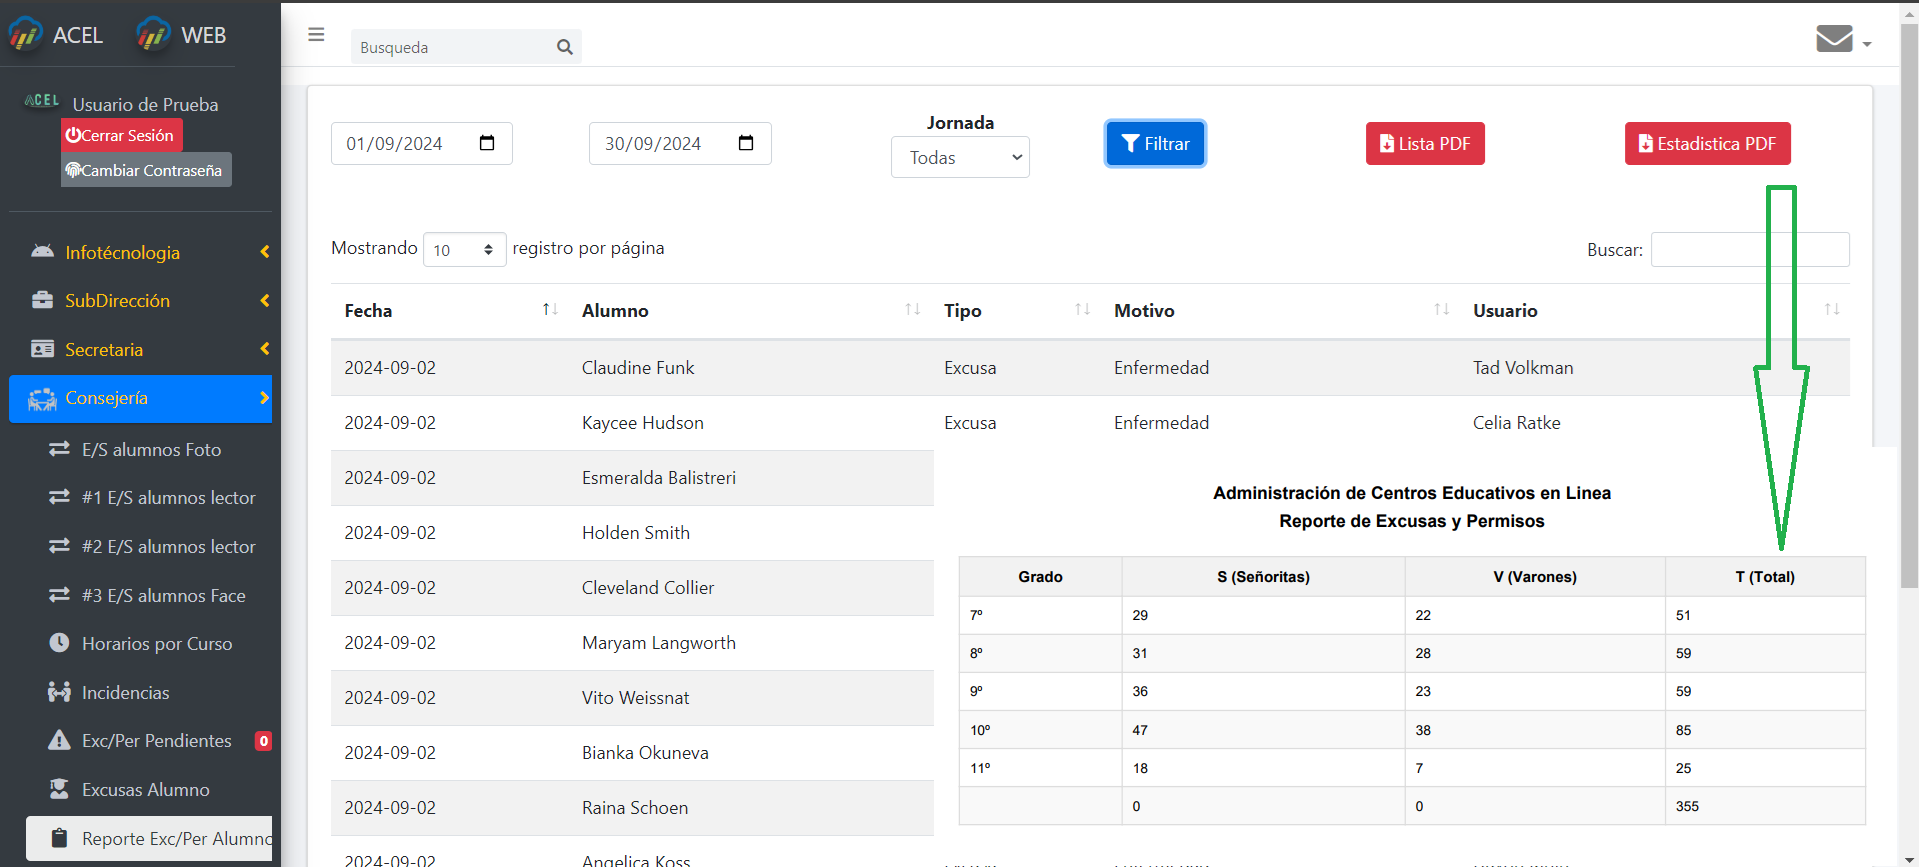This screenshot has height=867, width=1919.
Task: Expand the Infotécnologia menu chevron
Action: (264, 252)
